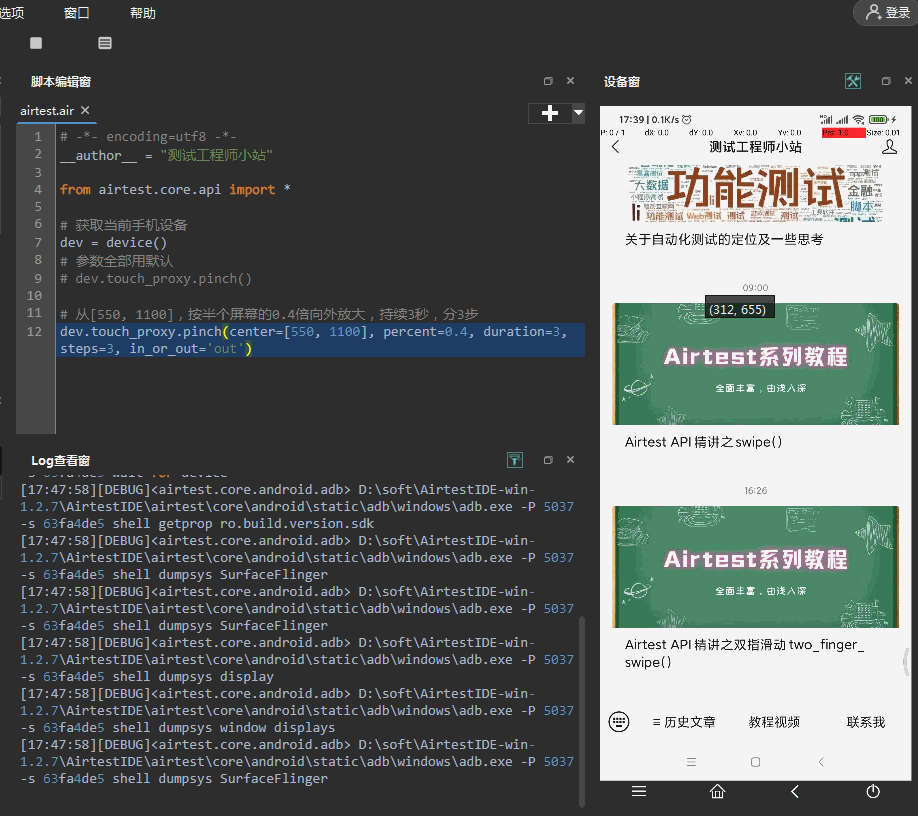Click line 7 dev = device()

click(113, 243)
